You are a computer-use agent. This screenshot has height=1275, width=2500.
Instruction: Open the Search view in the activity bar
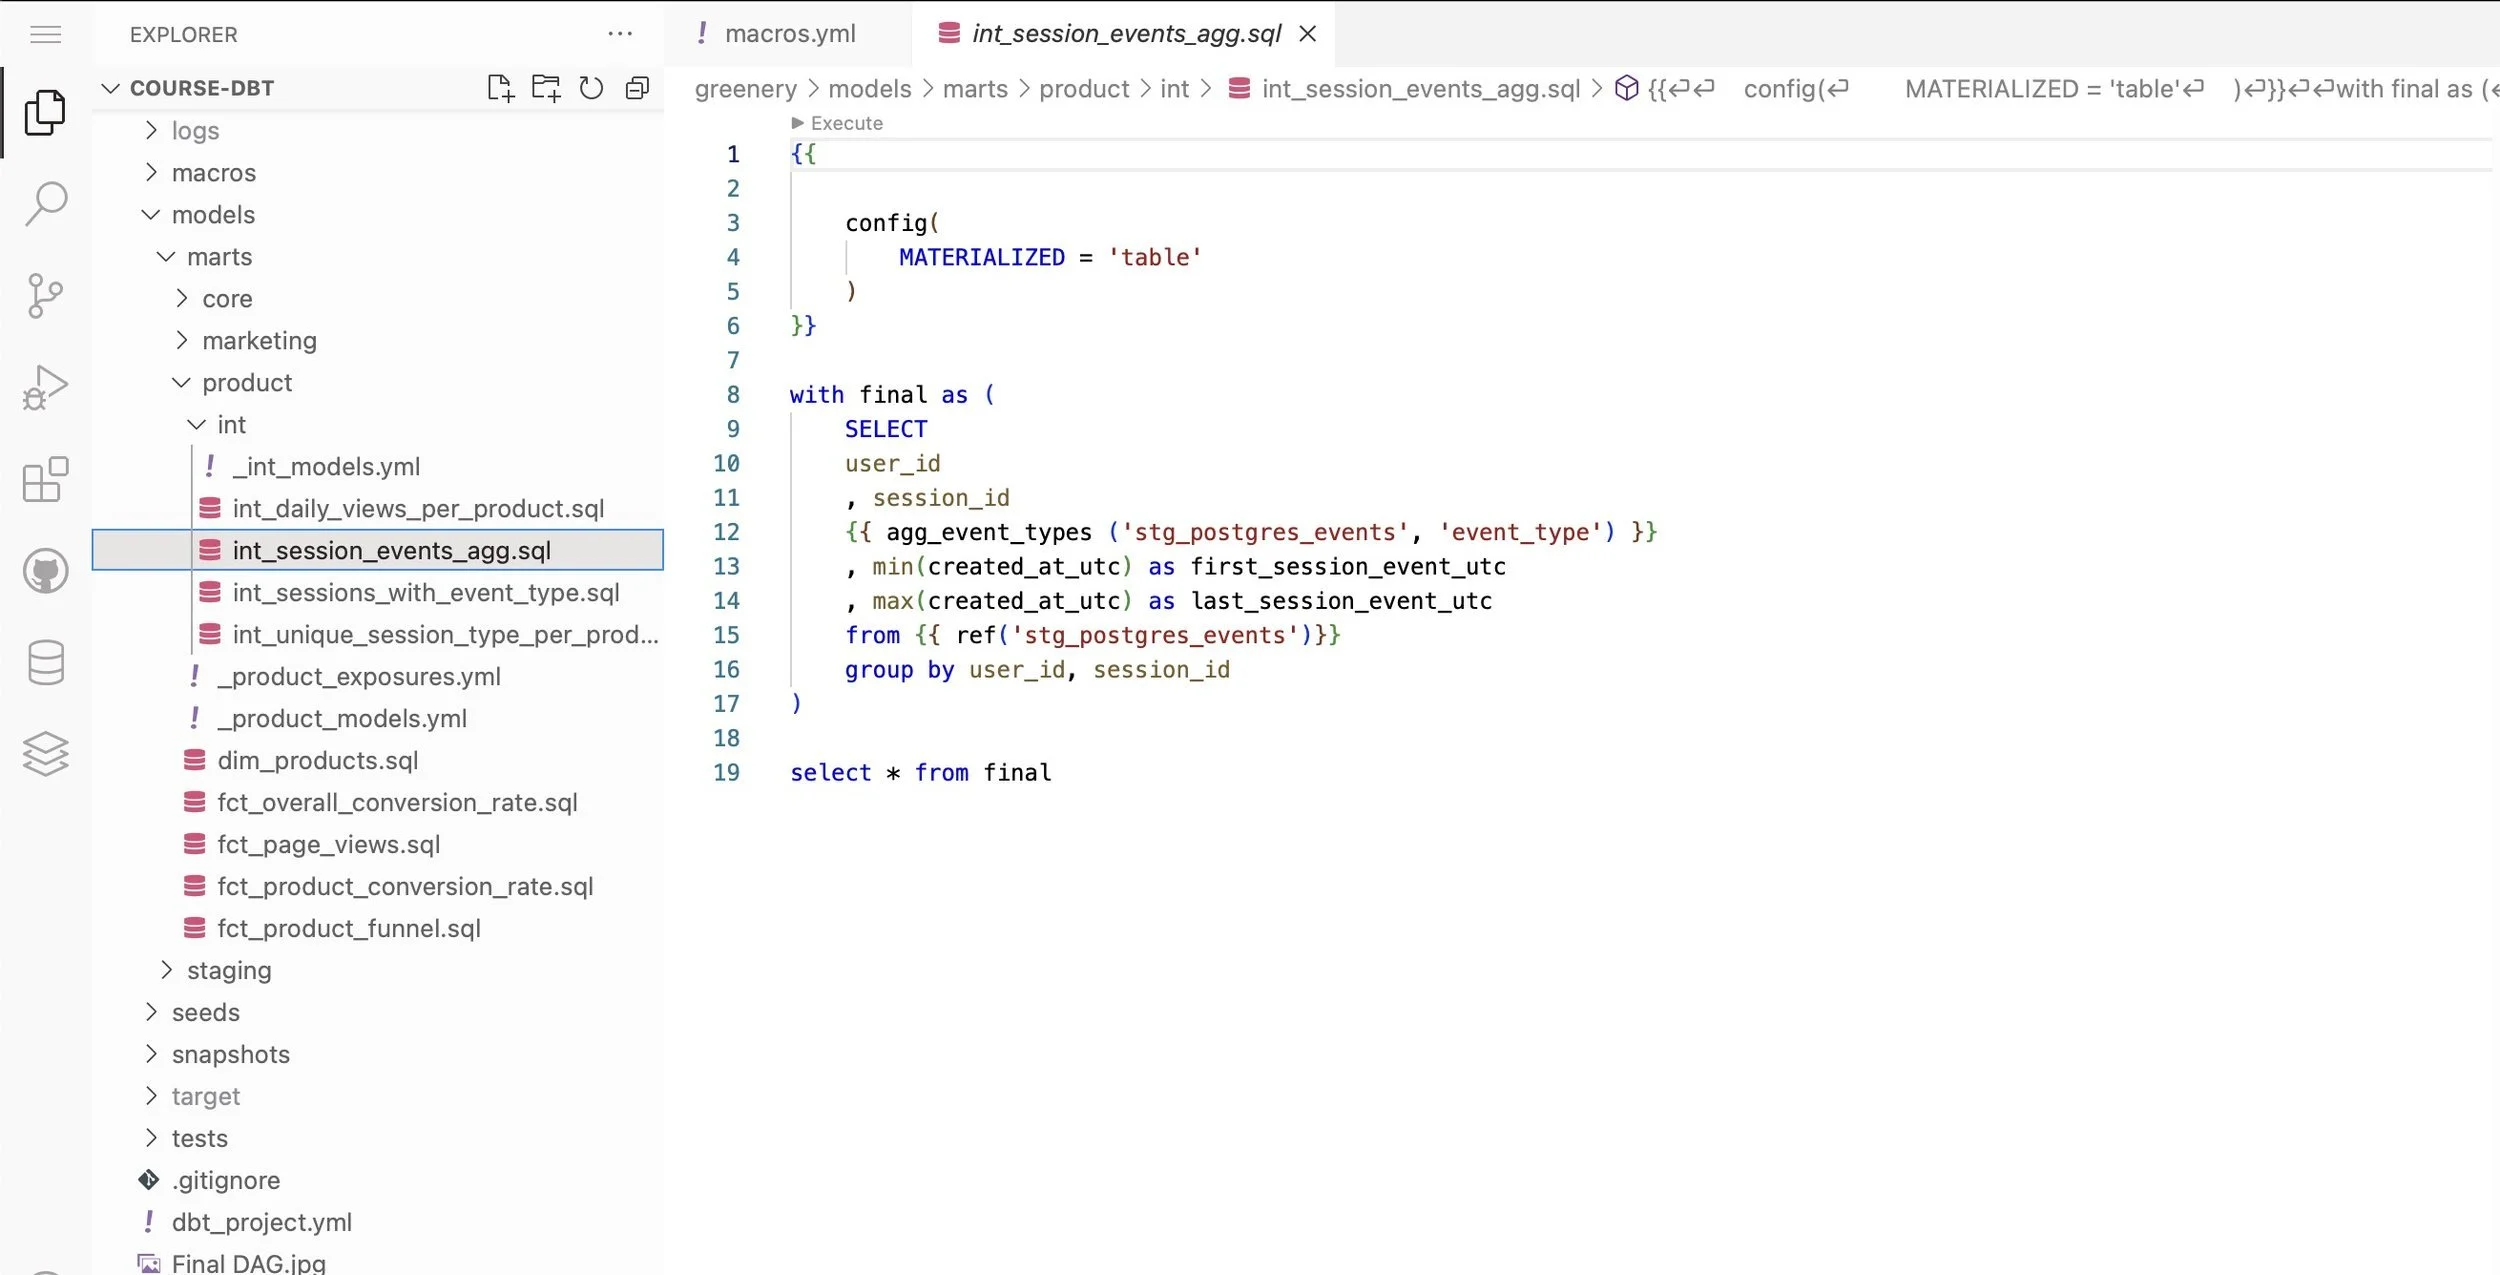point(45,202)
